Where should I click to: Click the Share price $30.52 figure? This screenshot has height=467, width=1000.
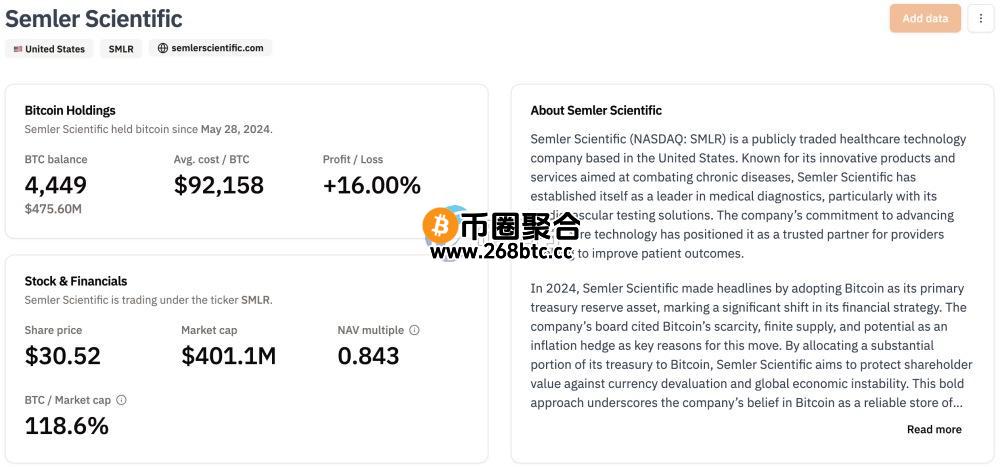(62, 356)
